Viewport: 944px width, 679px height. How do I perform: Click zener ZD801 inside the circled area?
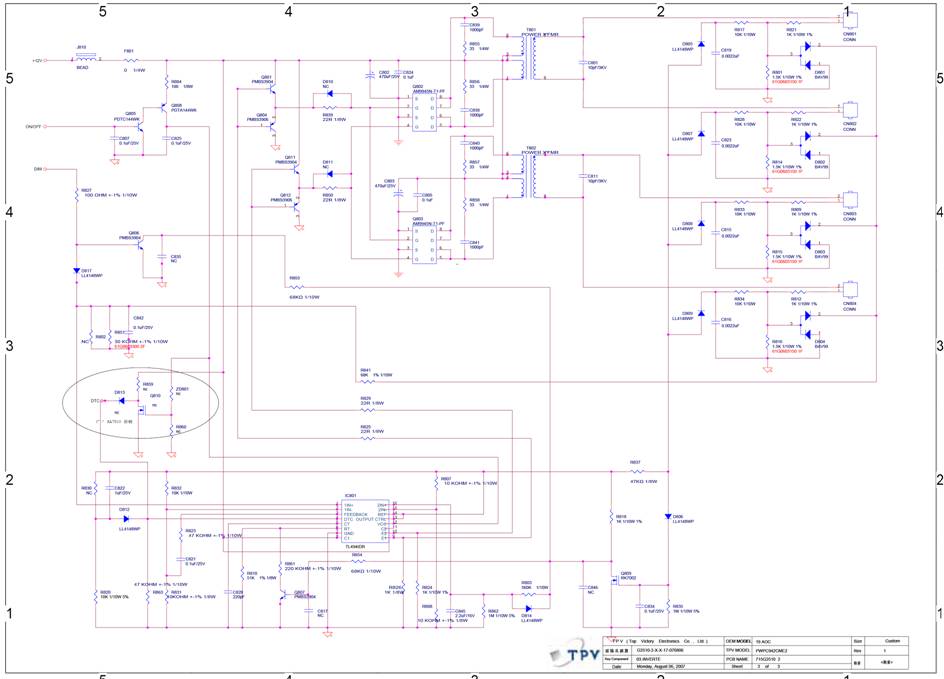click(172, 394)
